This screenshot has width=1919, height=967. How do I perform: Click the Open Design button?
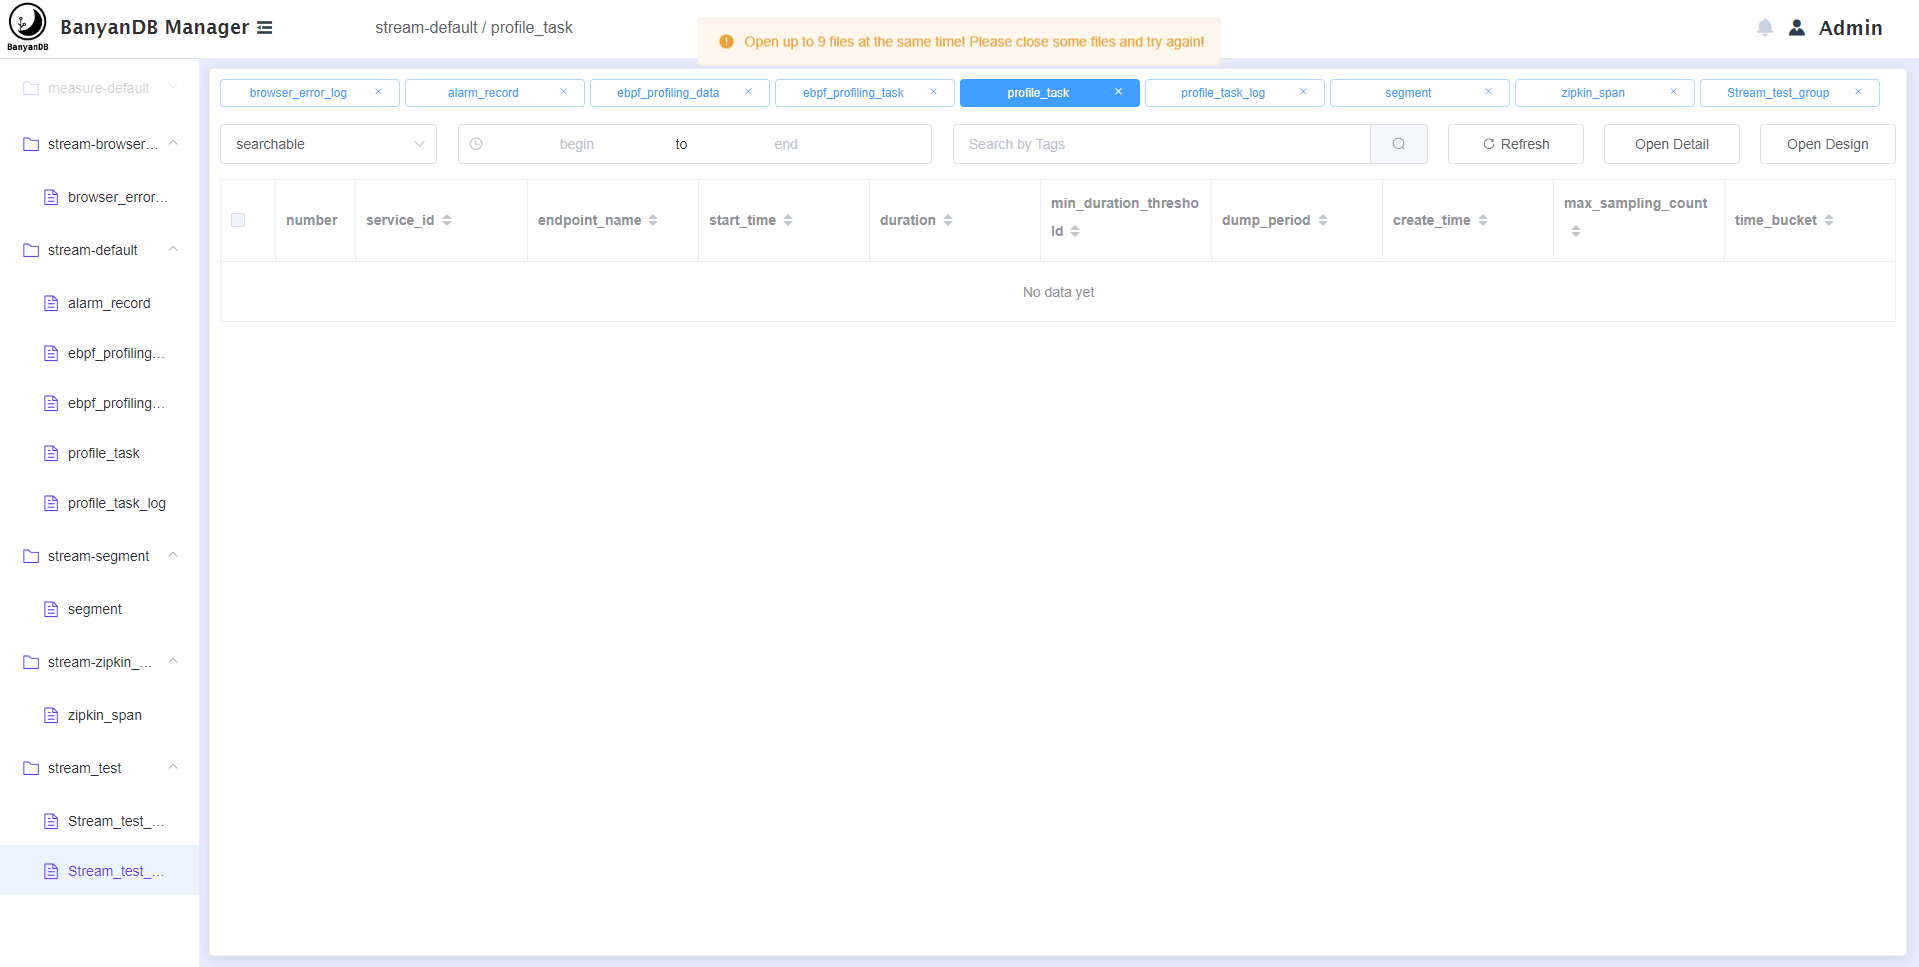1828,144
